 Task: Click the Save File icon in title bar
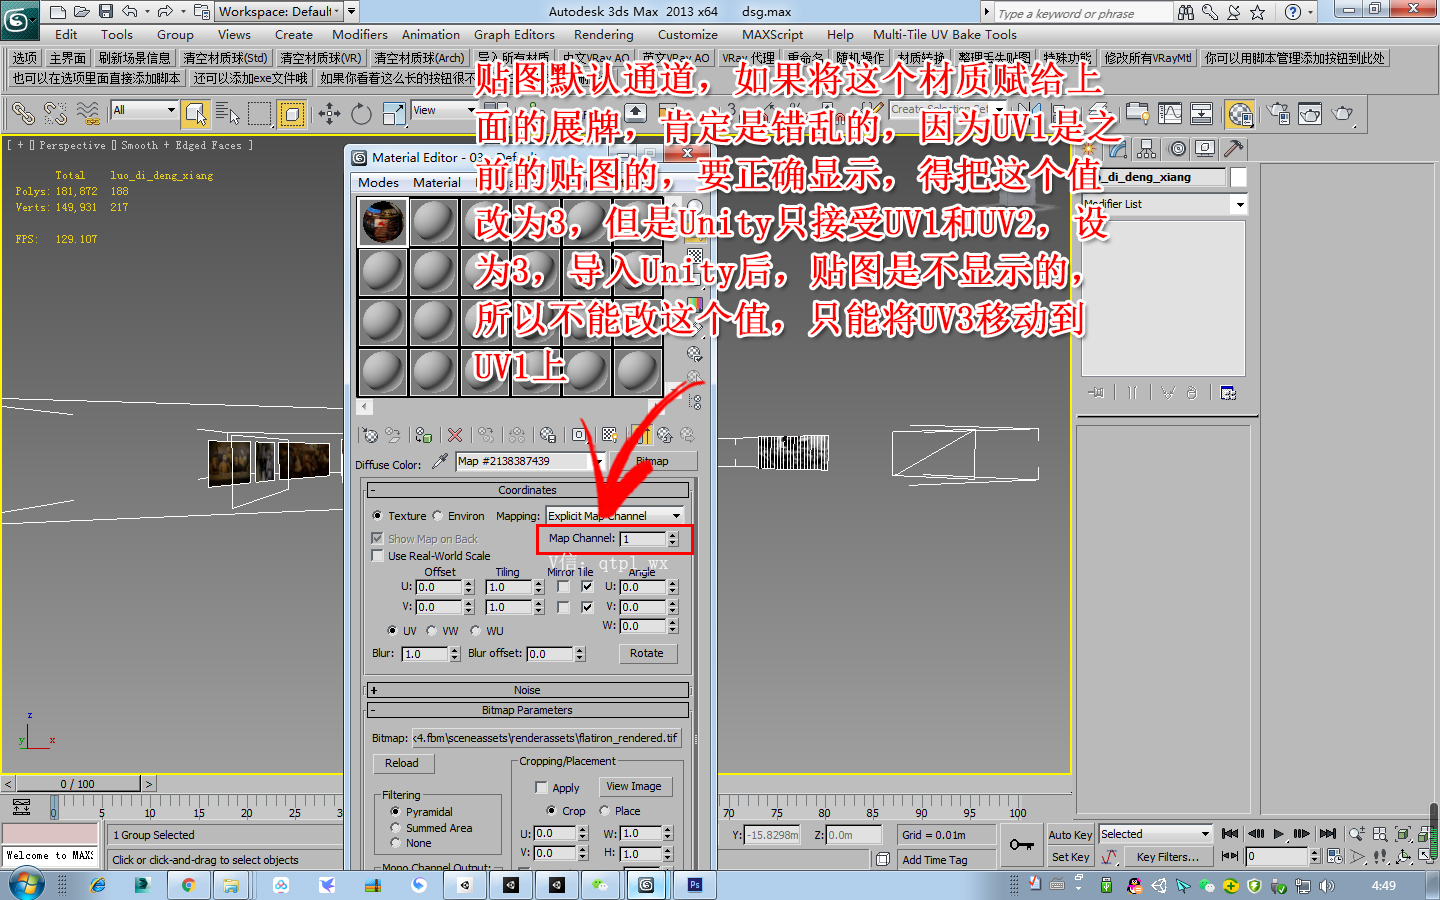[x=105, y=12]
